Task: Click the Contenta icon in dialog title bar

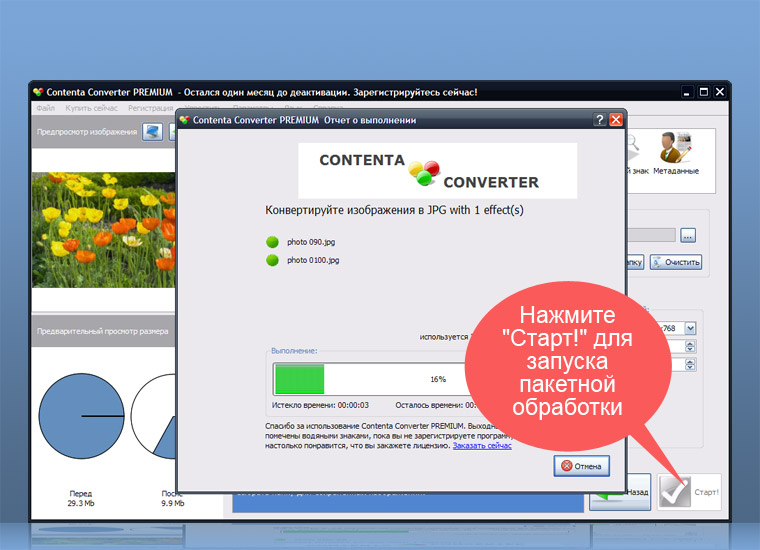Action: [x=185, y=120]
